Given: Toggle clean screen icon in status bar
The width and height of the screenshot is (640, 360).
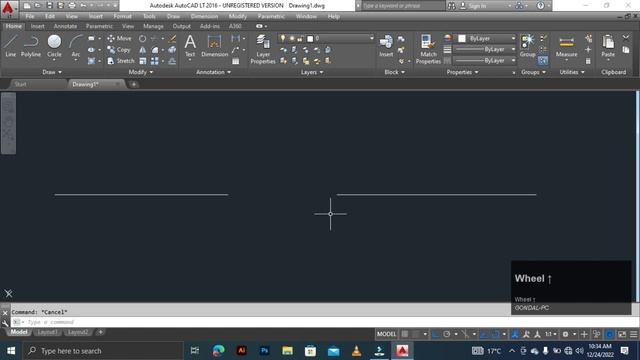Looking at the screenshot, I should 622,334.
